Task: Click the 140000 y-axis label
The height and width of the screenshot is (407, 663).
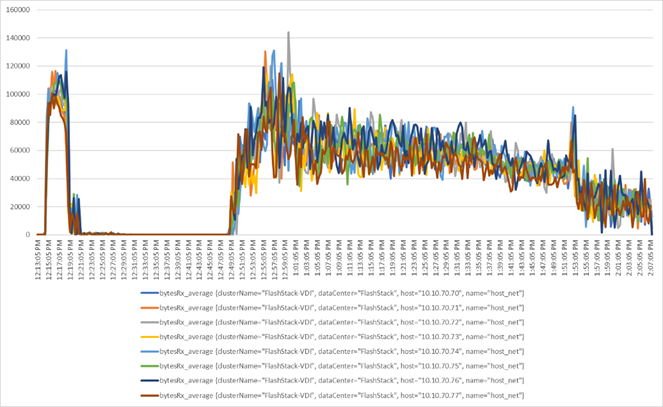Action: pos(18,38)
